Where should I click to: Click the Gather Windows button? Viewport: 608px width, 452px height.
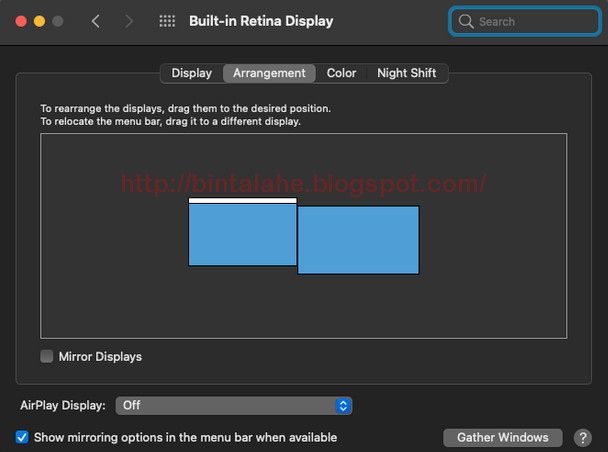pyautogui.click(x=503, y=438)
